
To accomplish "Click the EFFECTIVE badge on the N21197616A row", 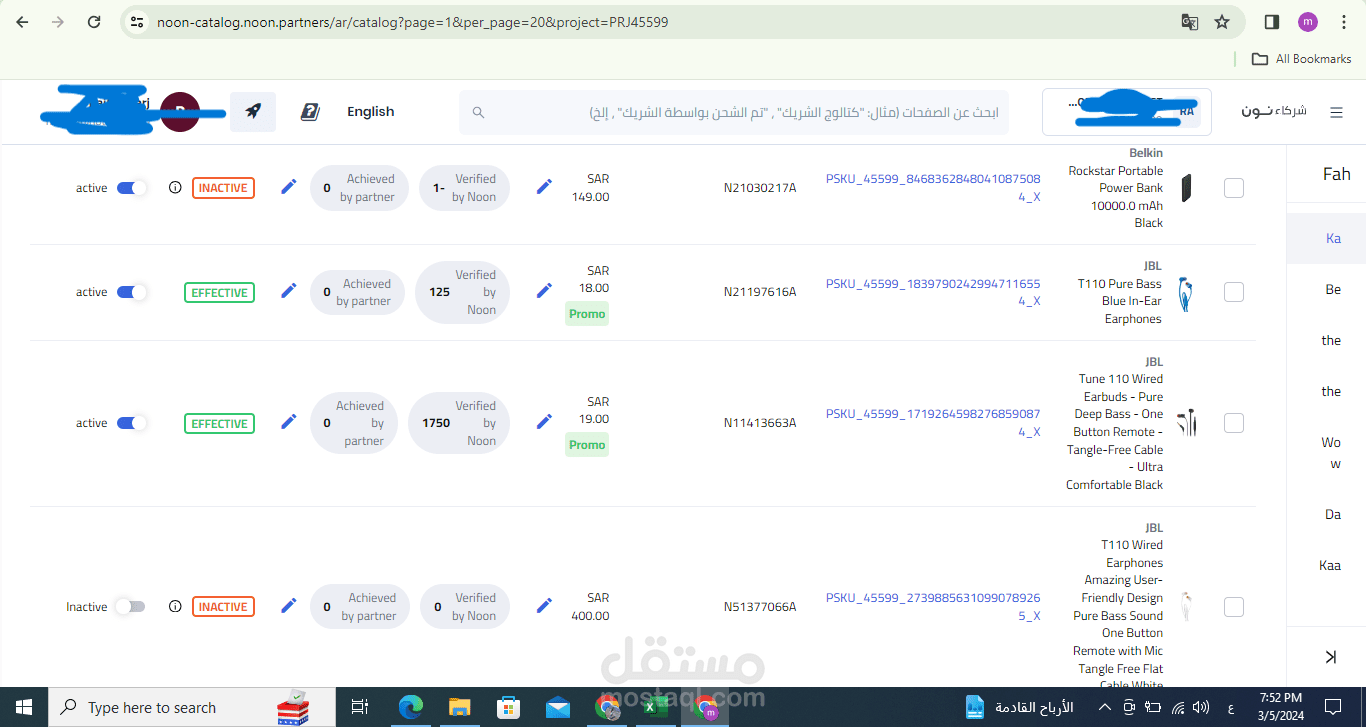I will [x=219, y=292].
